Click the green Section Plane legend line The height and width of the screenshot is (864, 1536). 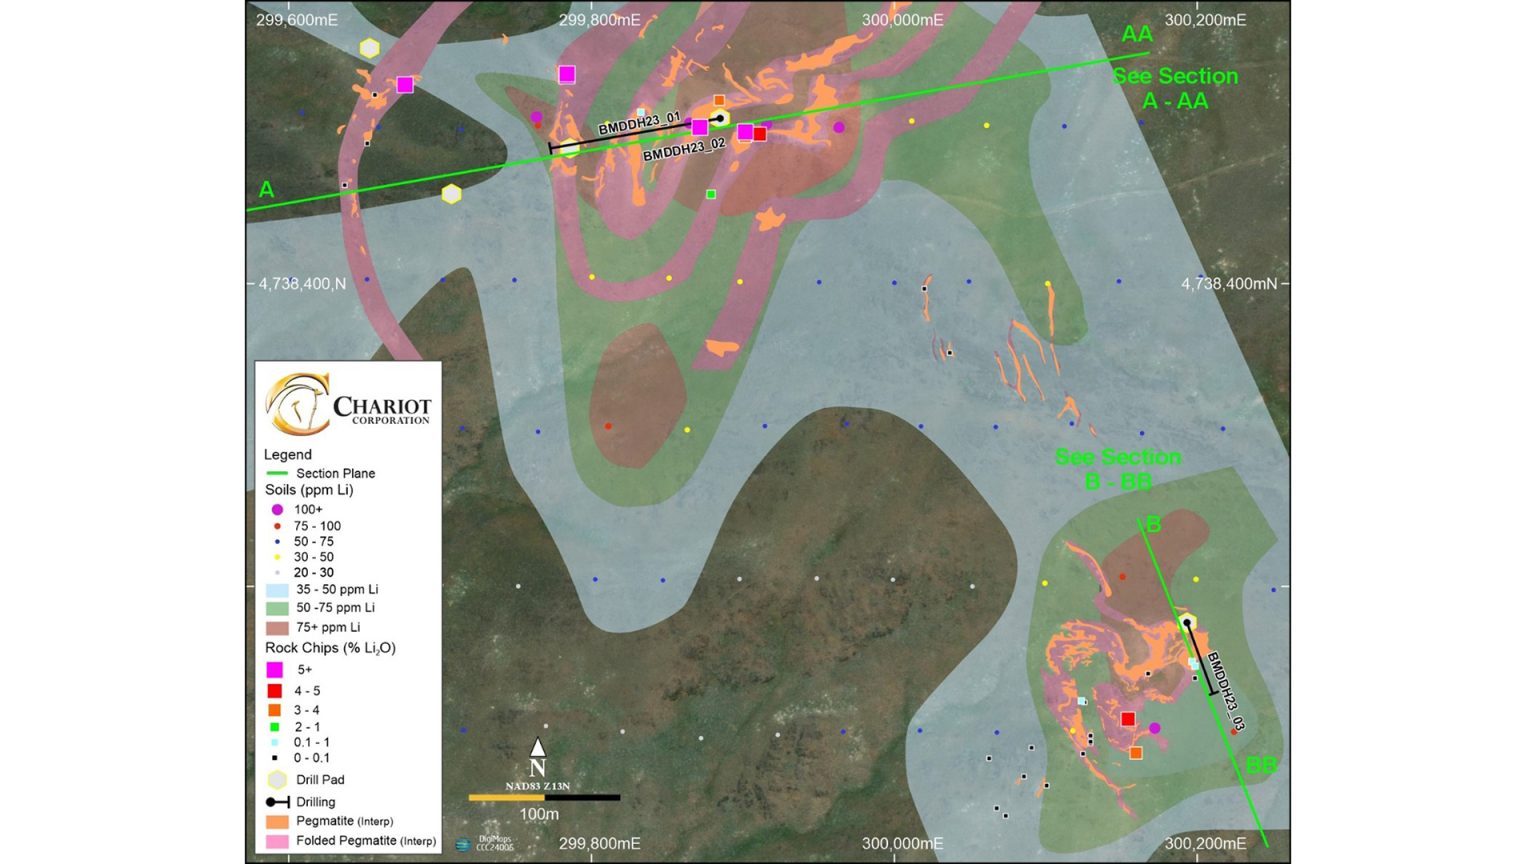(x=277, y=474)
